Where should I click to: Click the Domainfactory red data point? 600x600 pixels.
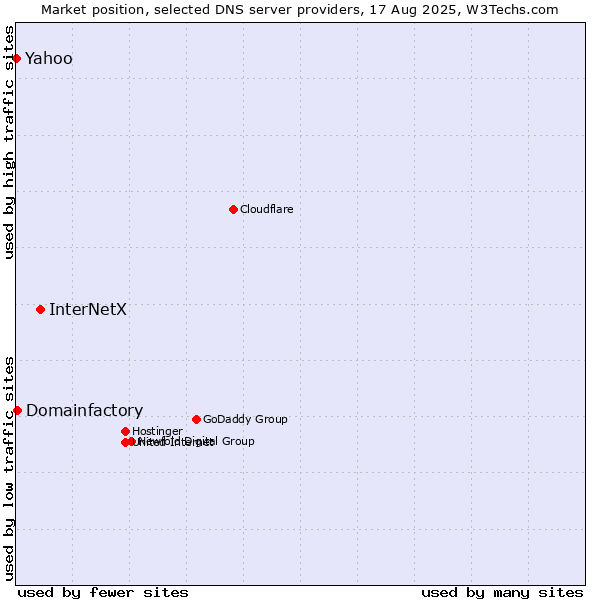tap(18, 411)
